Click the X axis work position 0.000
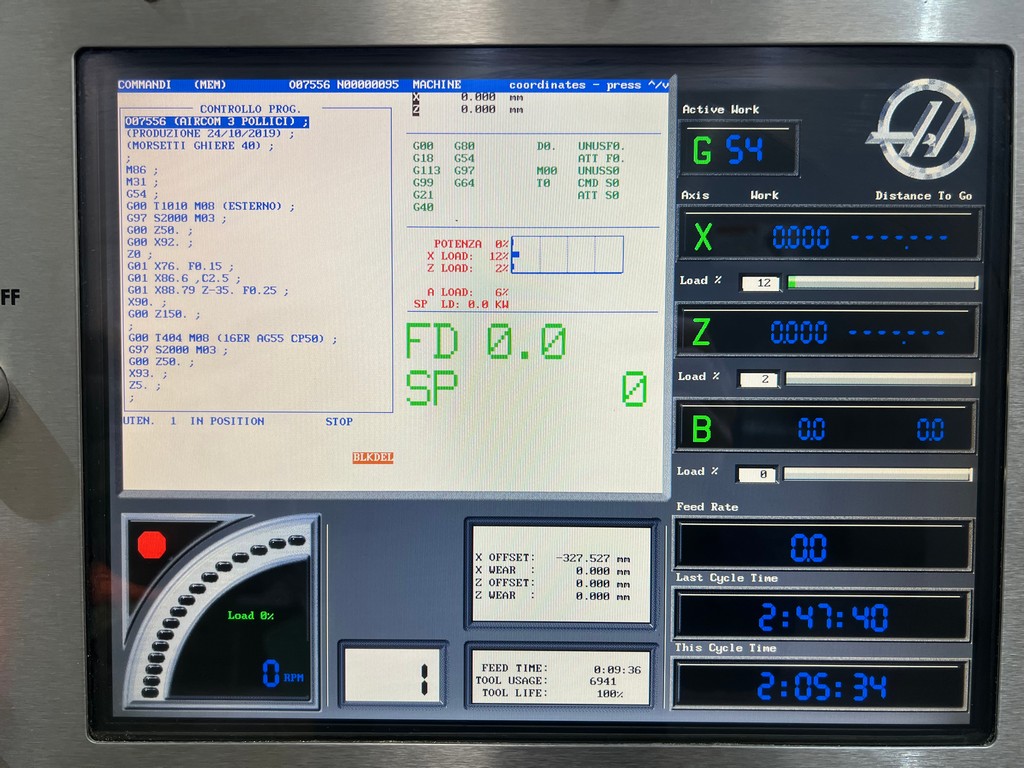This screenshot has height=768, width=1024. click(801, 237)
